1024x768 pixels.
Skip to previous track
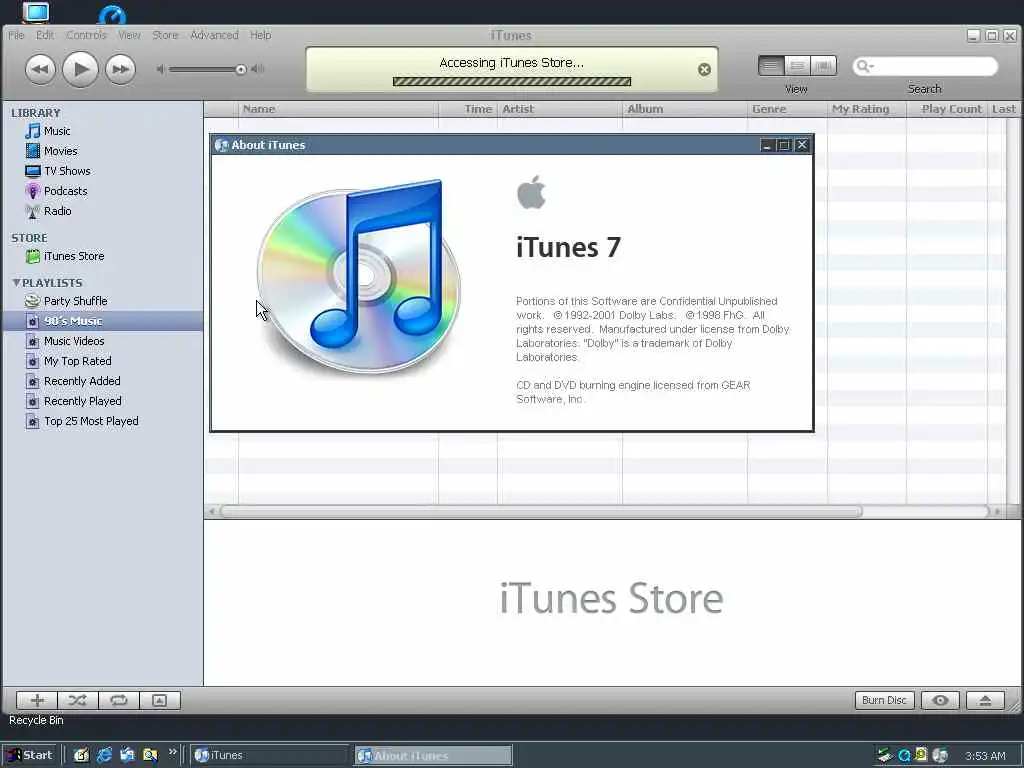point(40,69)
